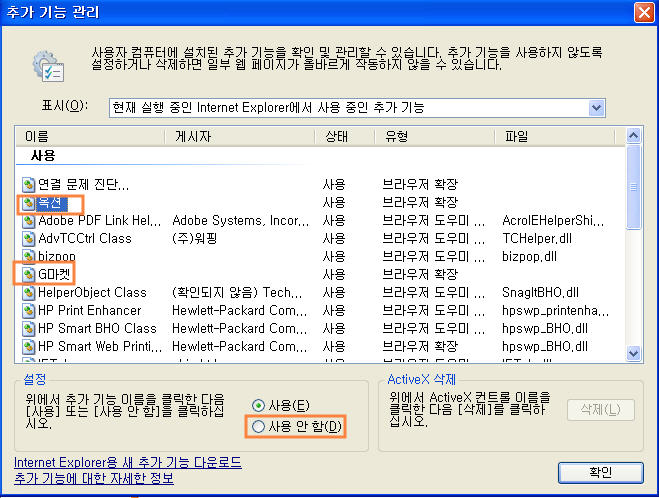Select HP Smart Web Printing add-on name
Image resolution: width=659 pixels, height=498 pixels.
(x=100, y=347)
